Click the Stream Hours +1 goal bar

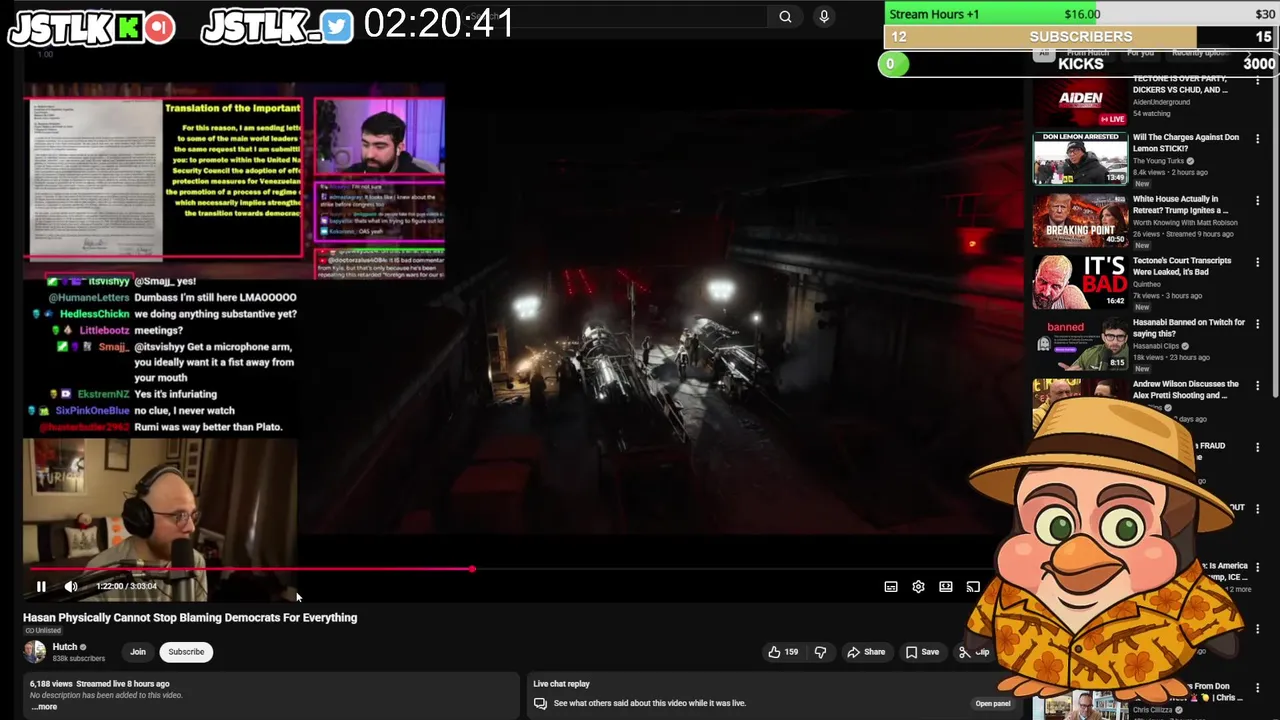(x=1081, y=14)
